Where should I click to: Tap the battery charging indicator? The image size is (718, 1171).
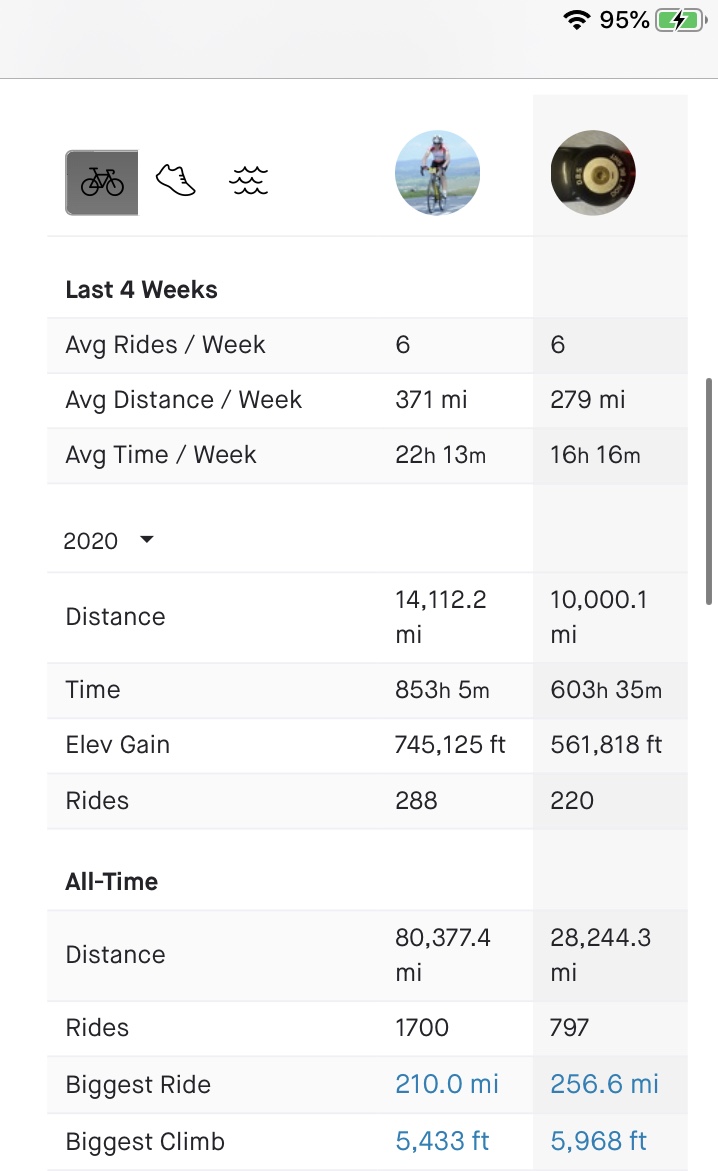point(678,20)
